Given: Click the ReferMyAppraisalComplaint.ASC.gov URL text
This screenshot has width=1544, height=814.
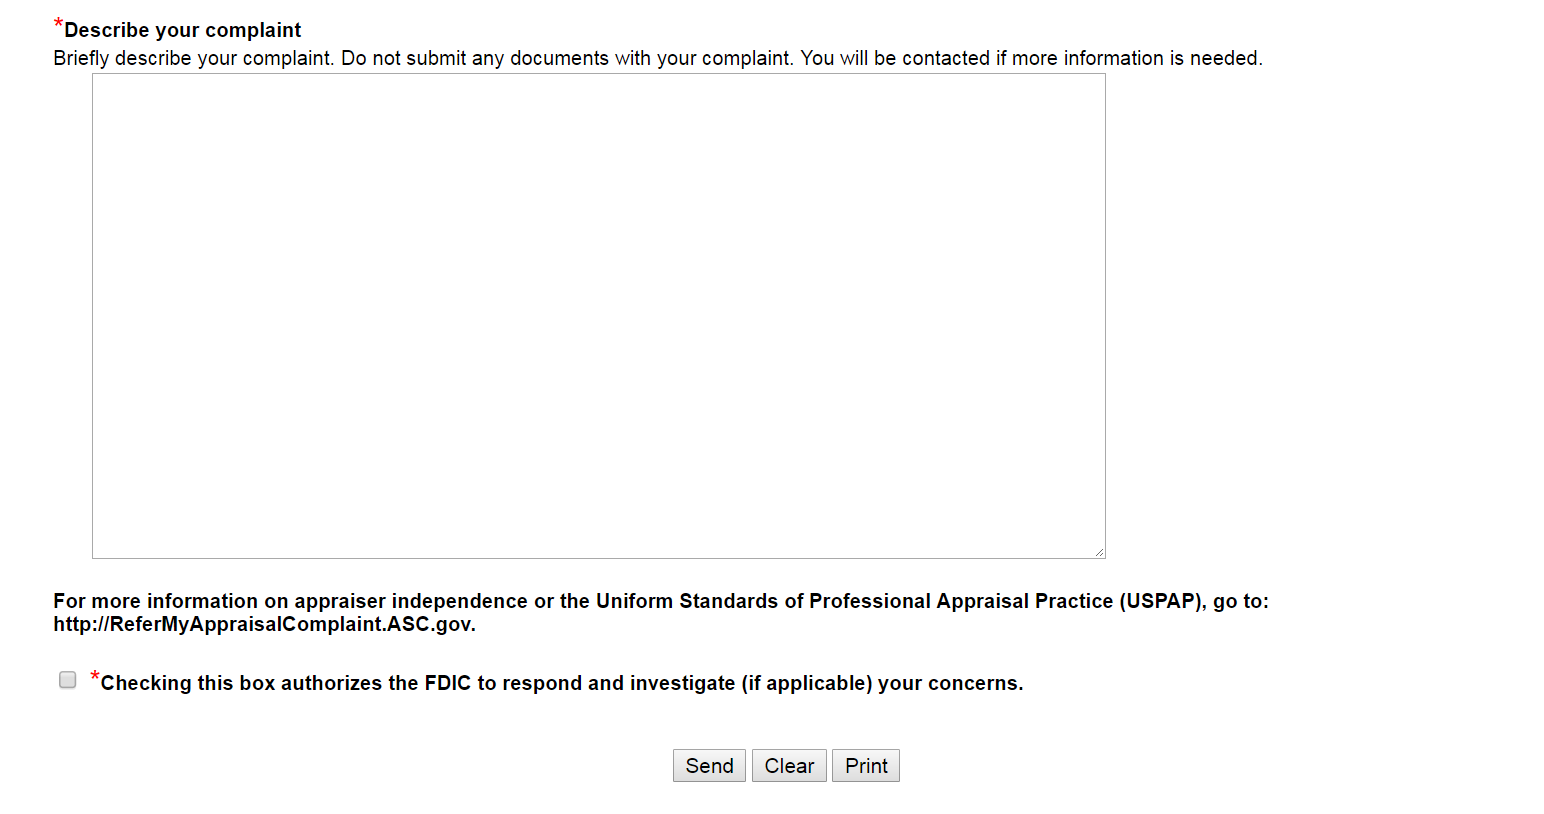Looking at the screenshot, I should click(264, 625).
